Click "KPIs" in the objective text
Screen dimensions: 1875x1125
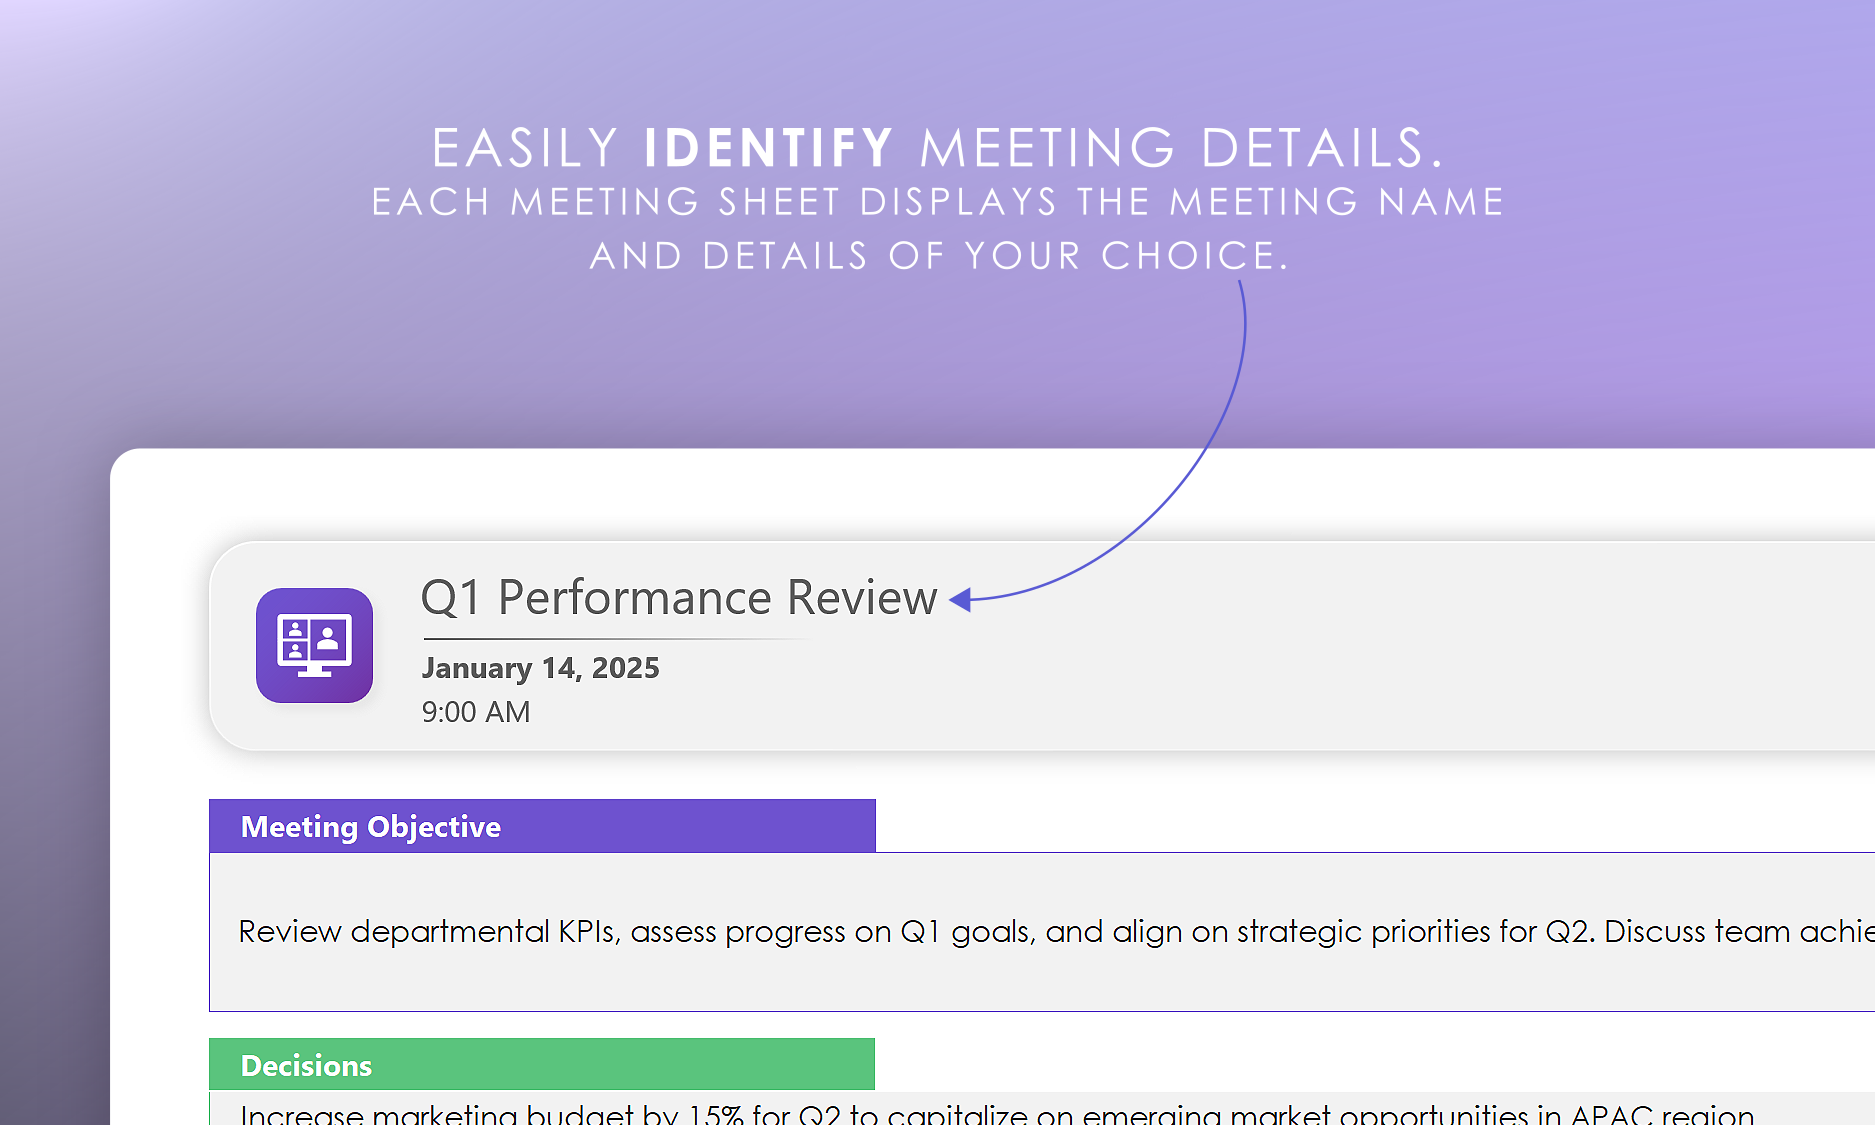[587, 931]
